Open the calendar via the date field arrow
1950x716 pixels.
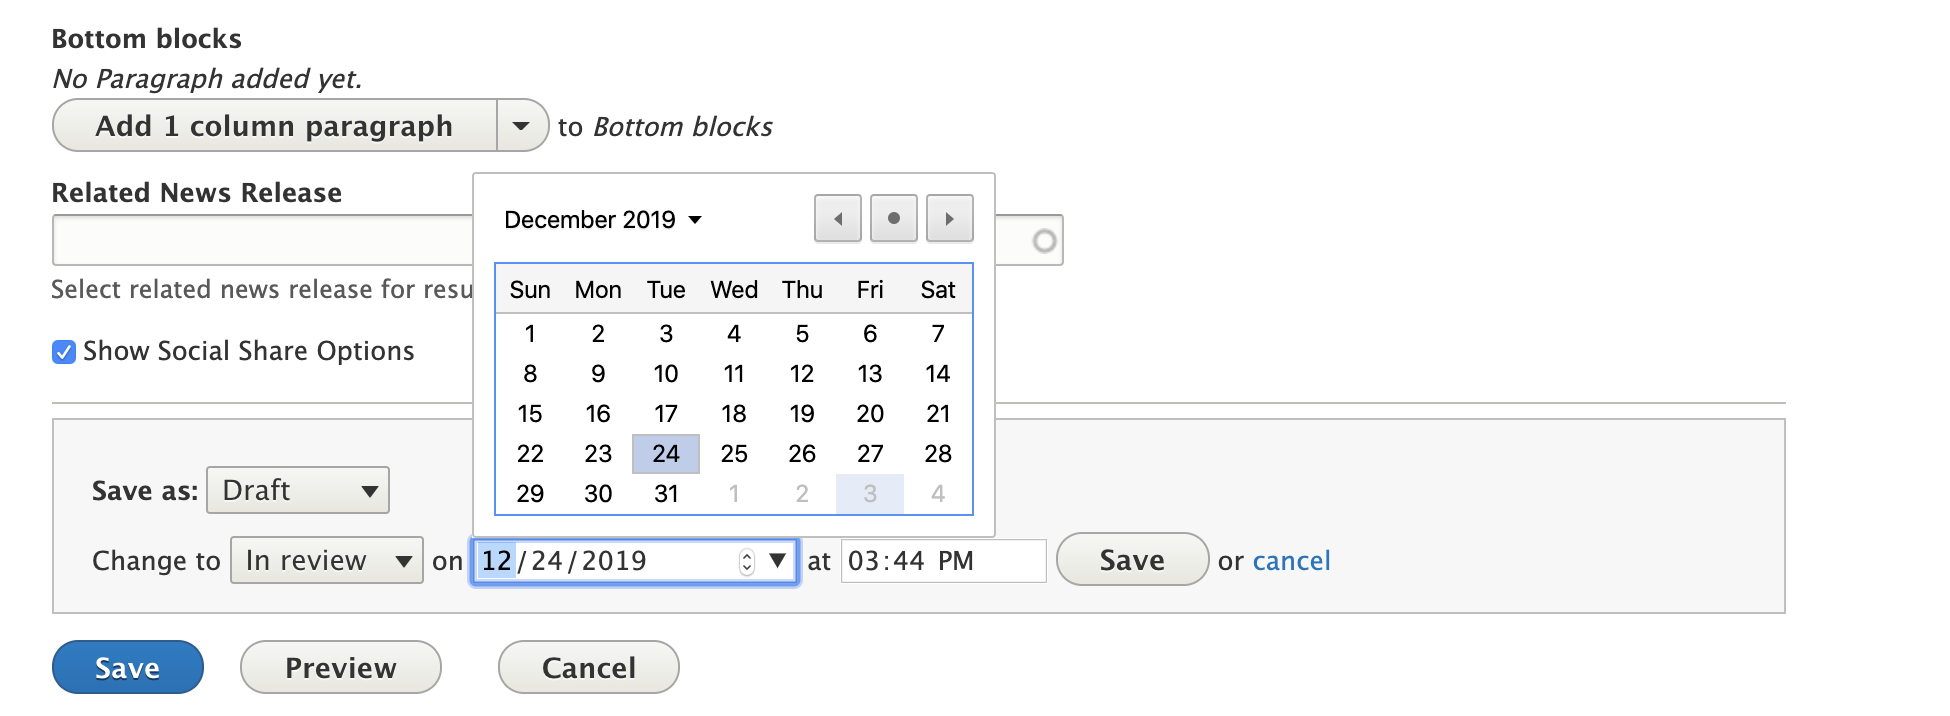coord(777,561)
